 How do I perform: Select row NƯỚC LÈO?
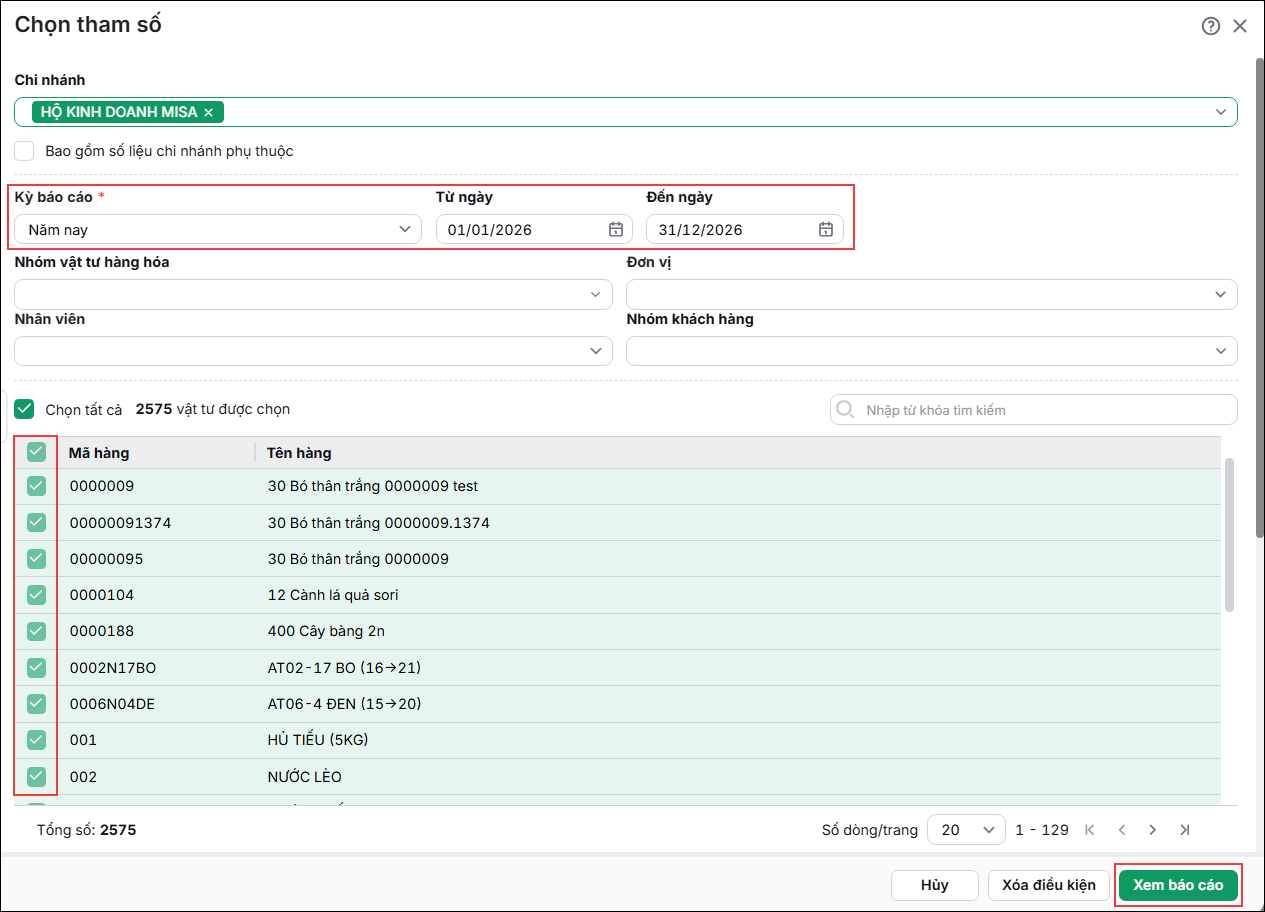click(x=618, y=776)
